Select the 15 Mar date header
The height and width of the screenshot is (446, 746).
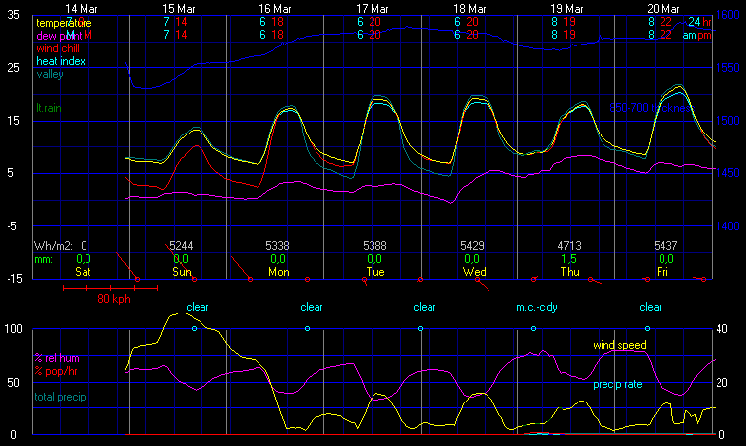[x=180, y=7]
